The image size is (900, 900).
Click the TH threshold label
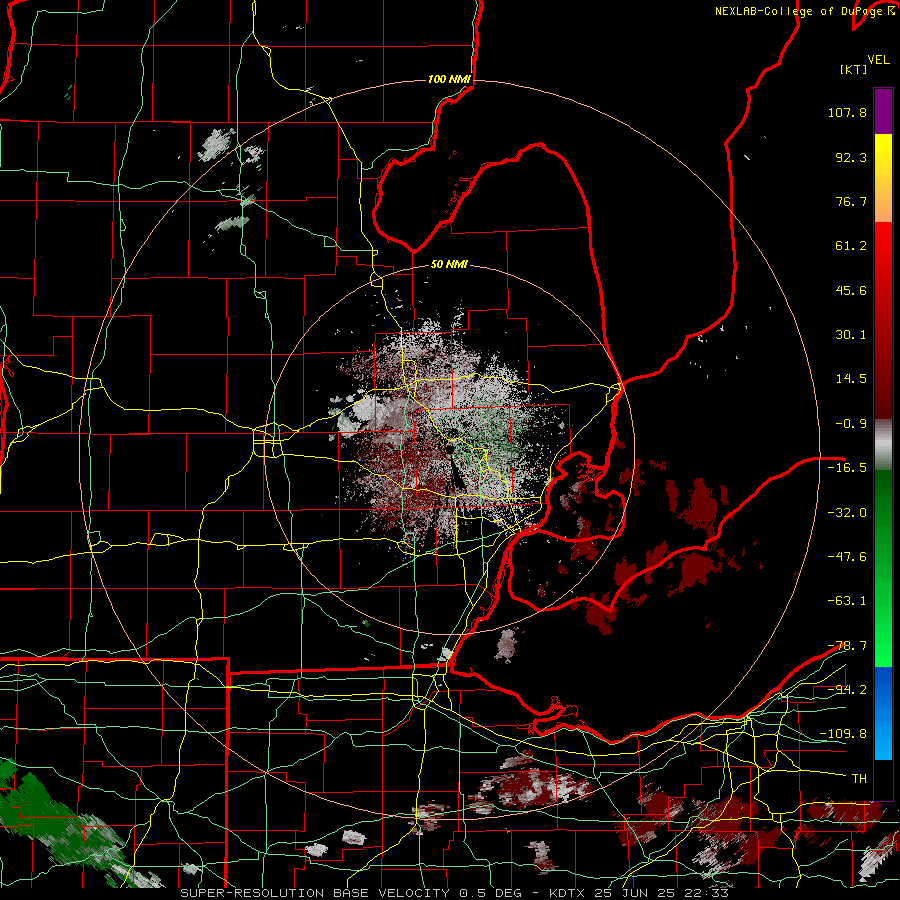(x=859, y=778)
